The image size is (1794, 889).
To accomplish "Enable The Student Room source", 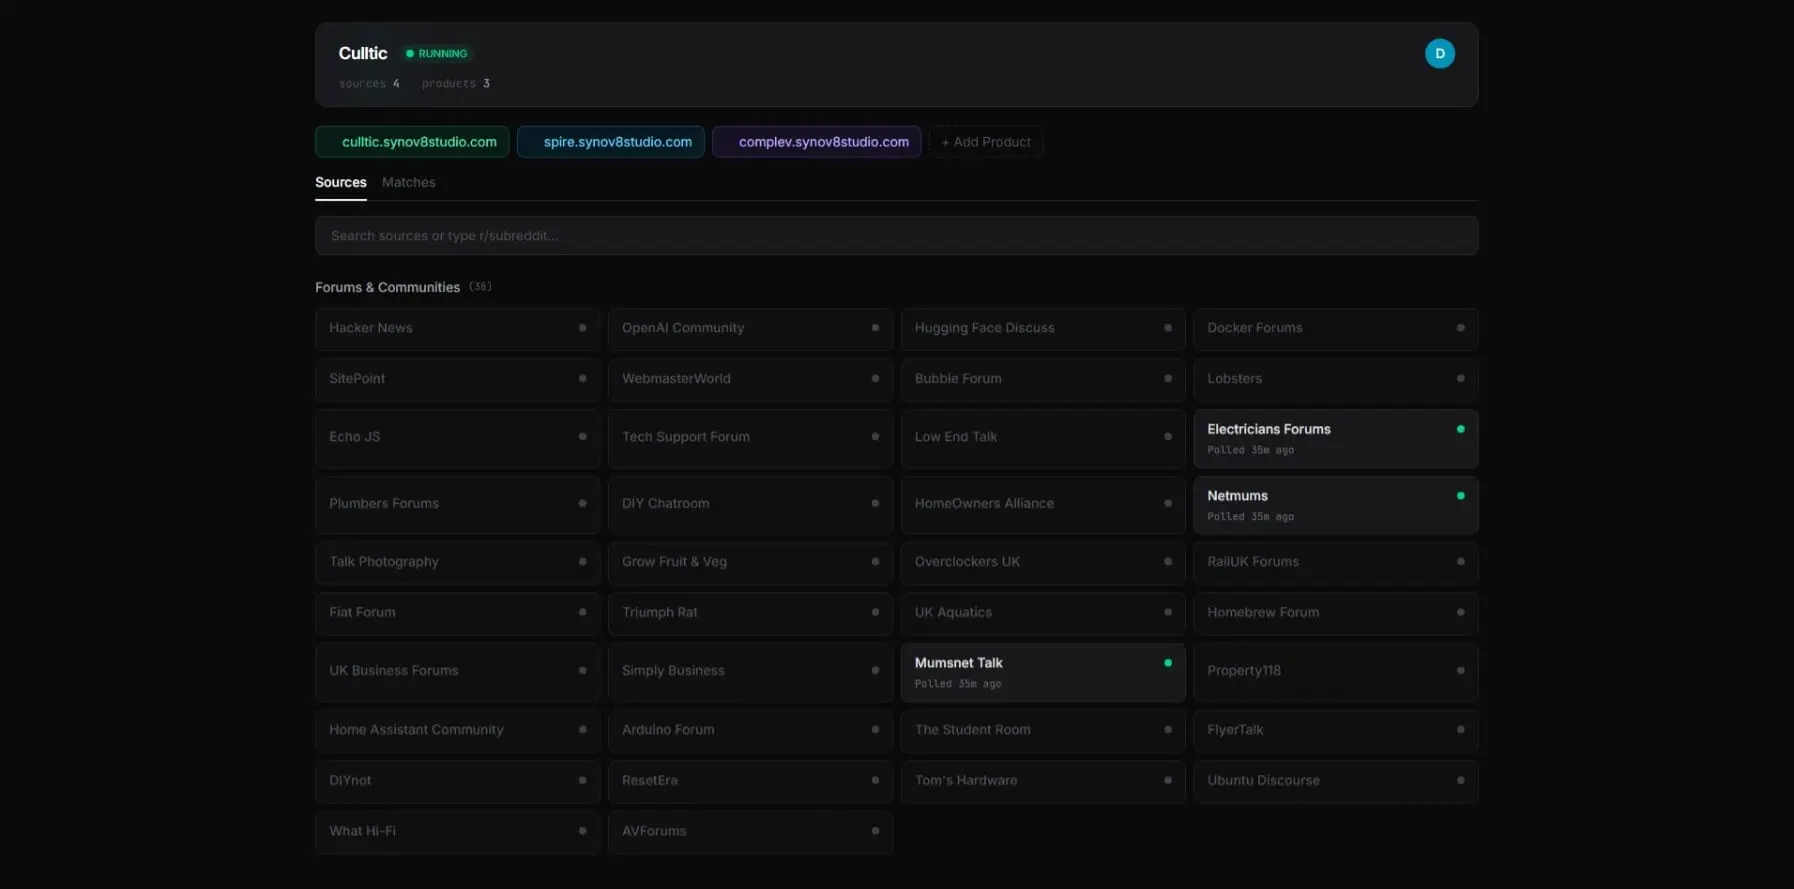I will pos(1043,730).
